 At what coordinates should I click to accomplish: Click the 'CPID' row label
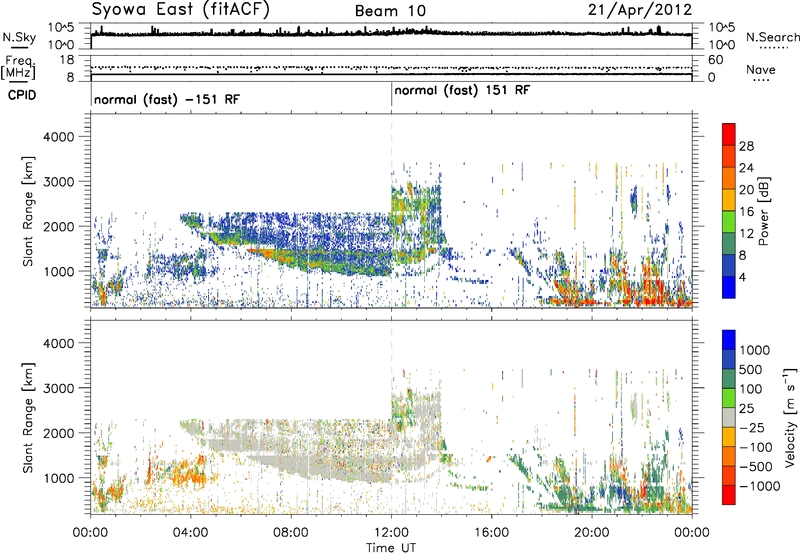(x=22, y=95)
